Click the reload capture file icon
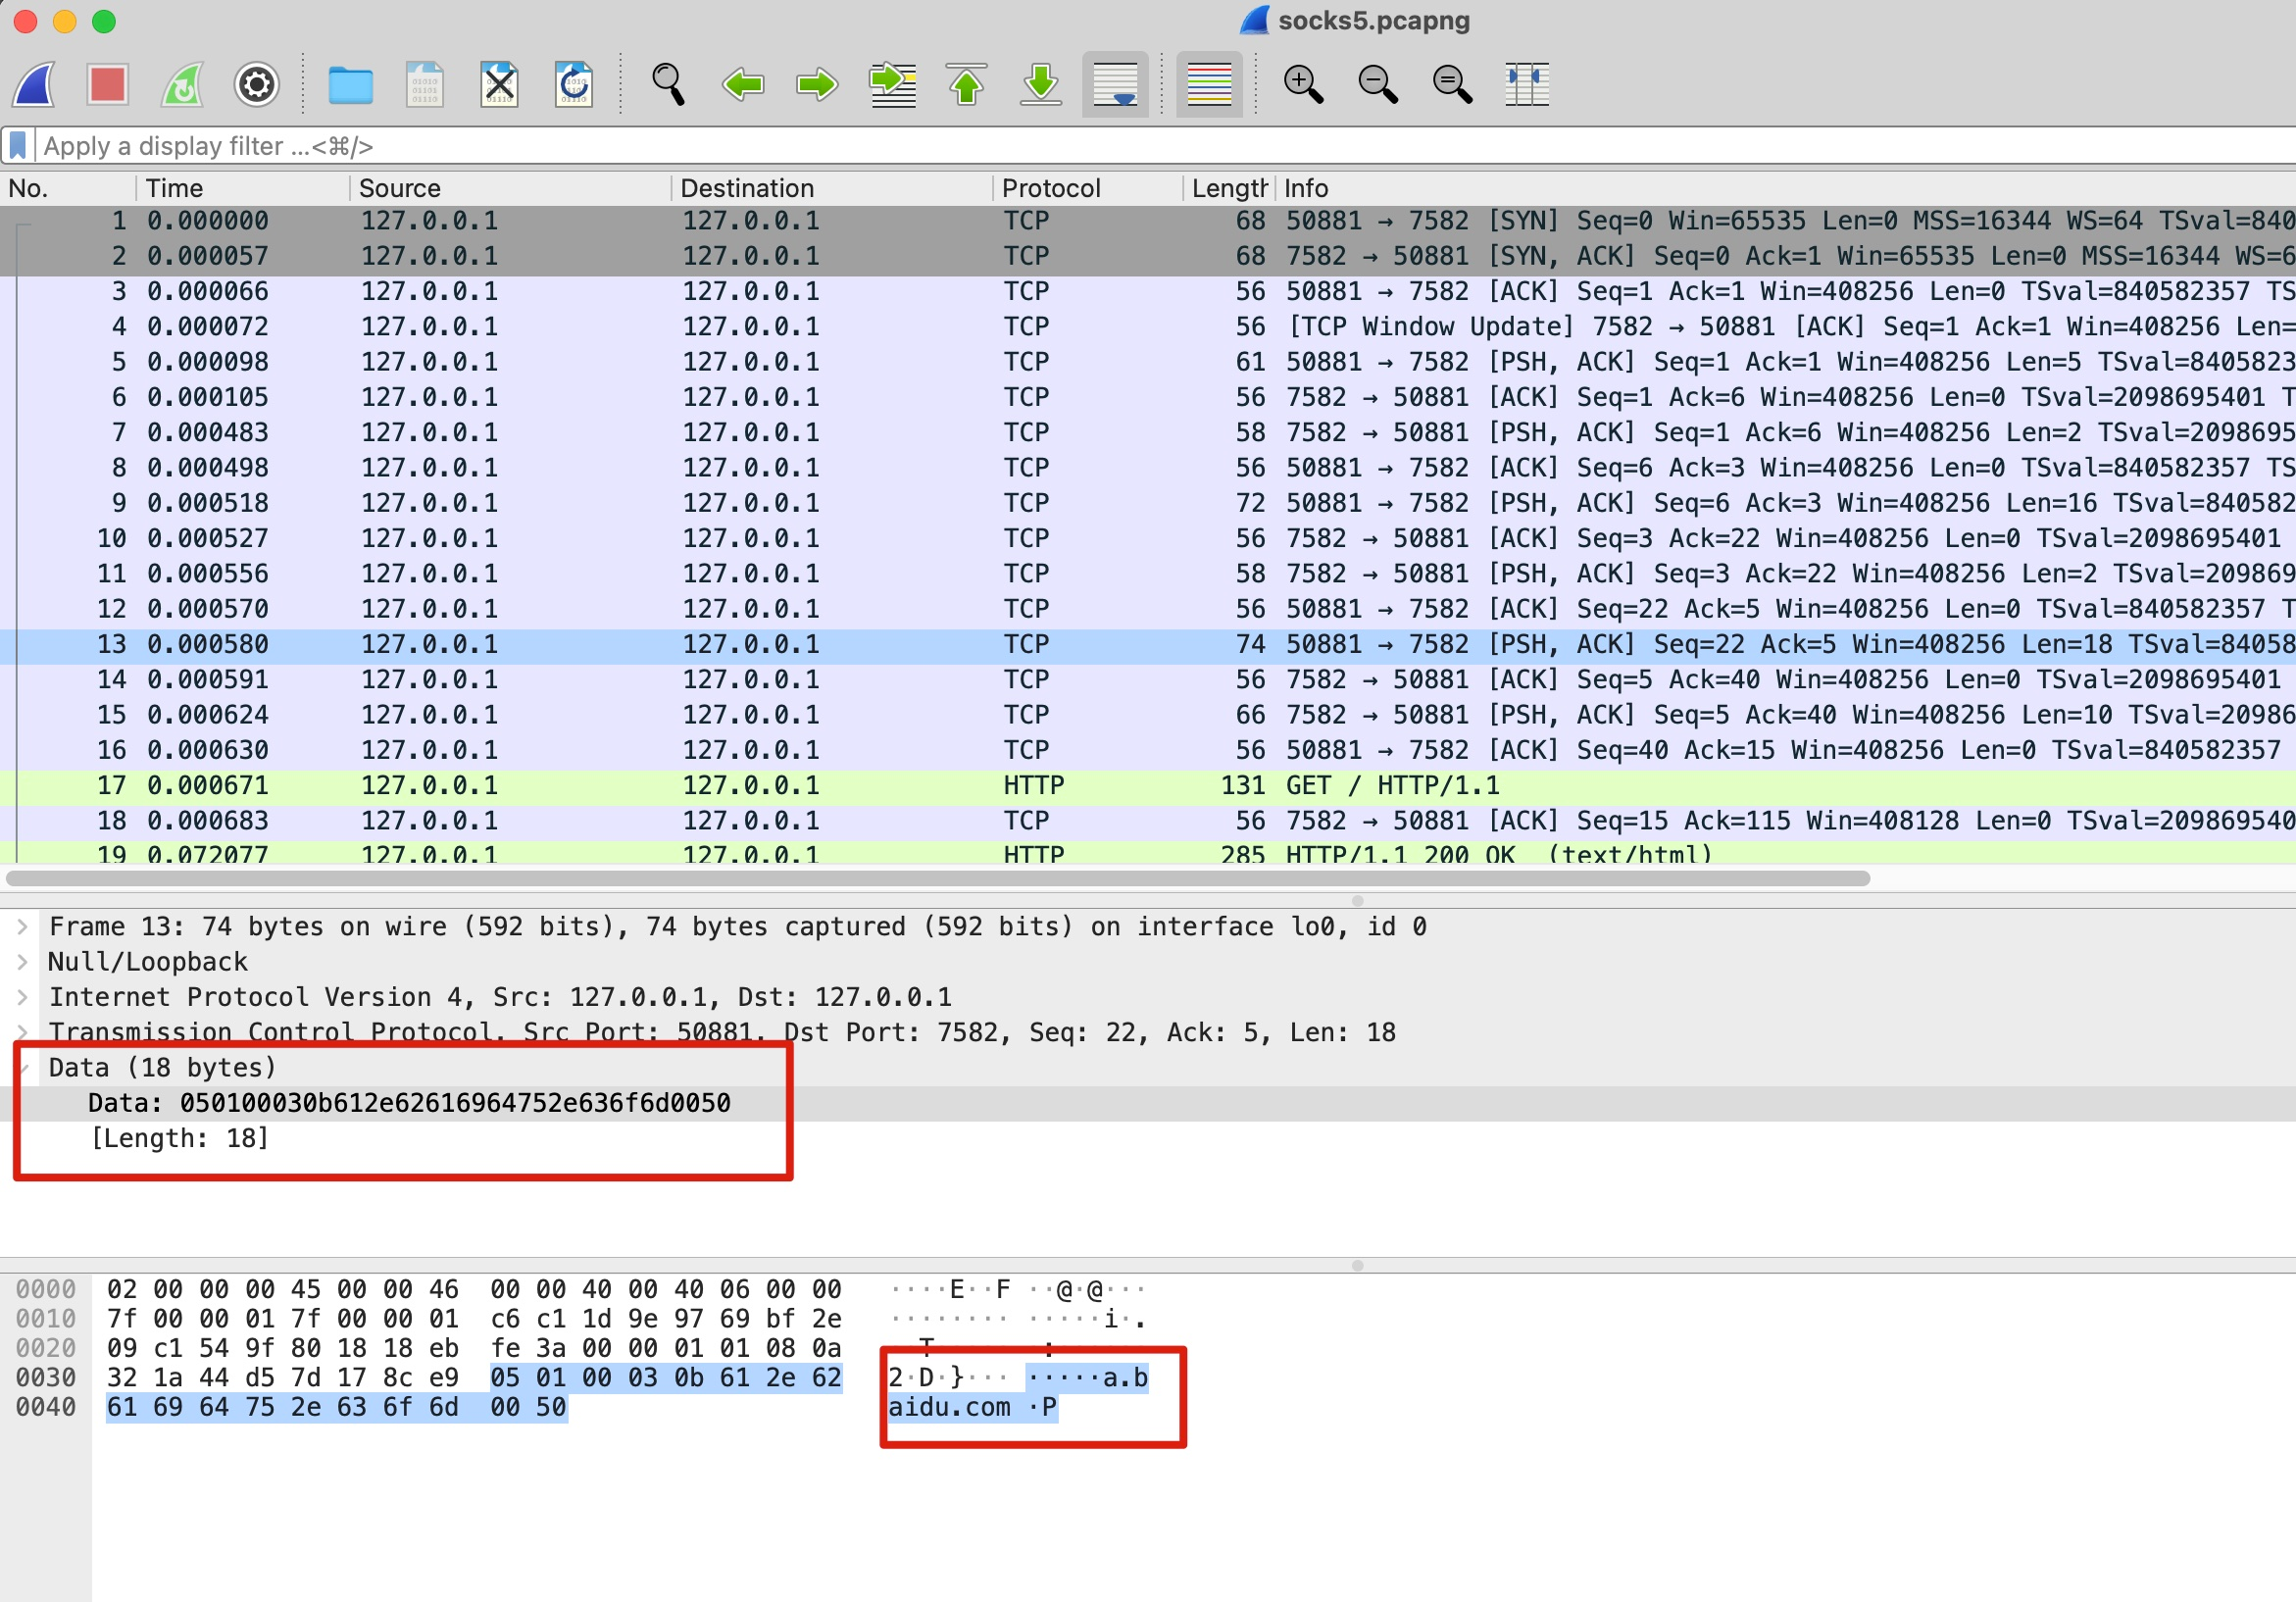 click(574, 84)
